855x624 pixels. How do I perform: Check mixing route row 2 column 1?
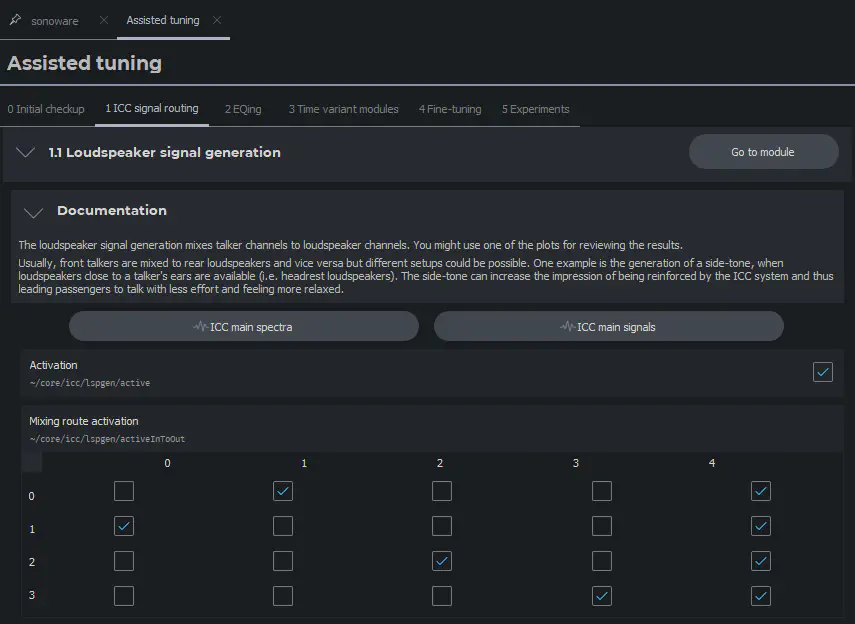[282, 561]
